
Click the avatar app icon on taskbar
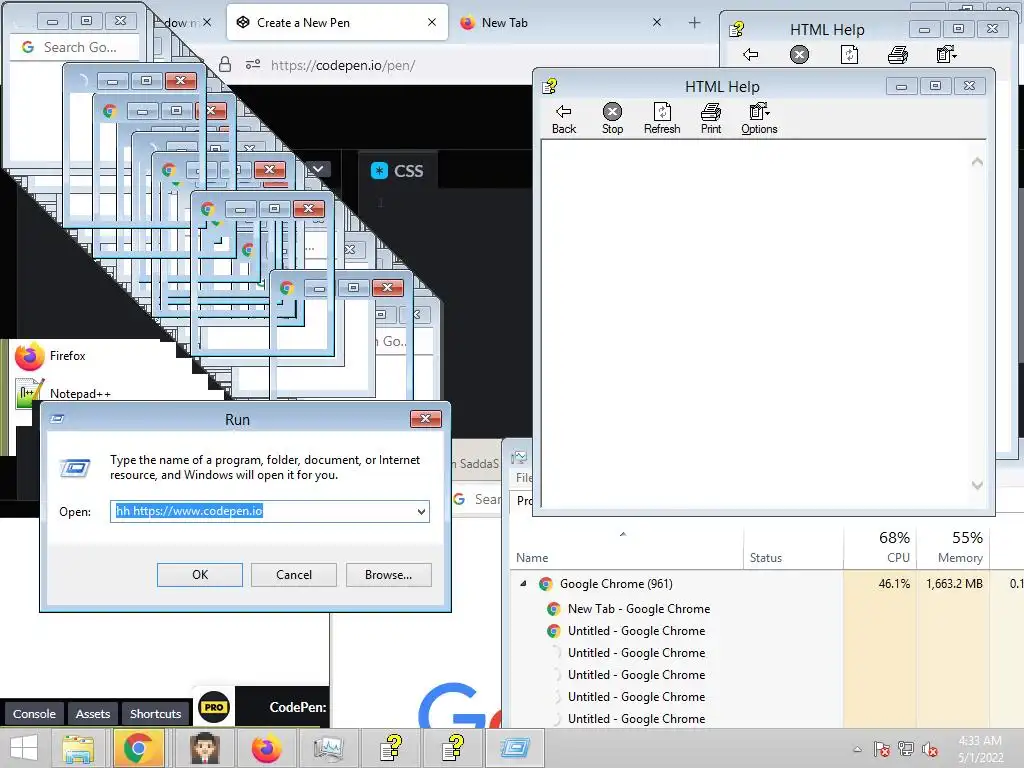[x=205, y=748]
